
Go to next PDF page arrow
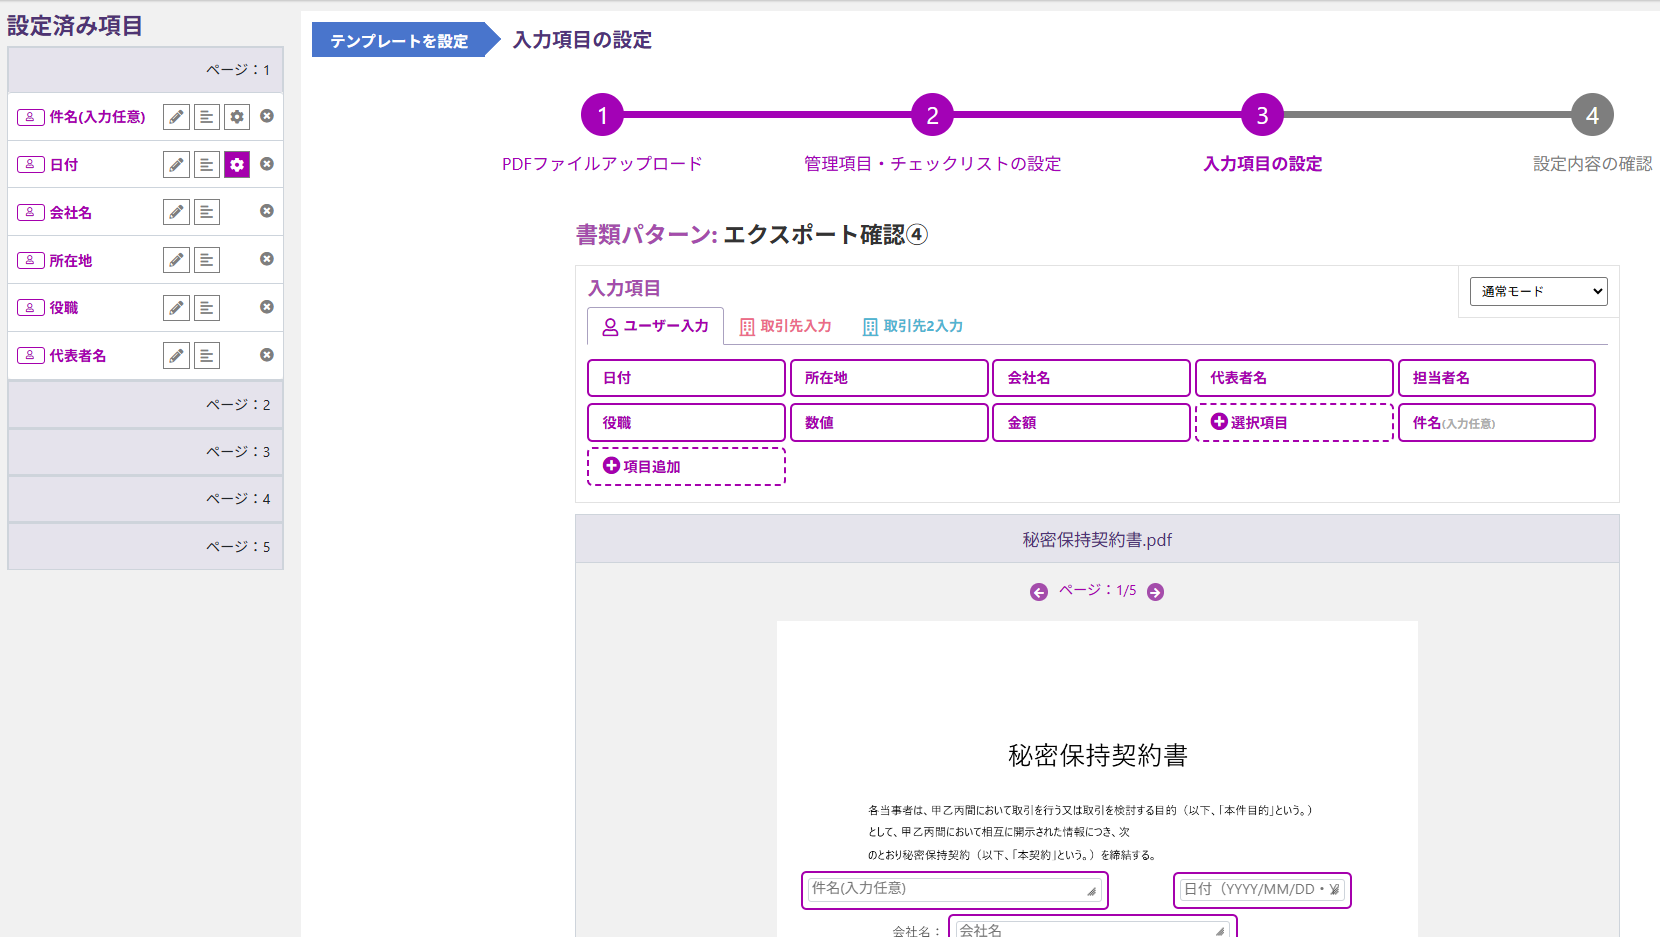click(1155, 592)
